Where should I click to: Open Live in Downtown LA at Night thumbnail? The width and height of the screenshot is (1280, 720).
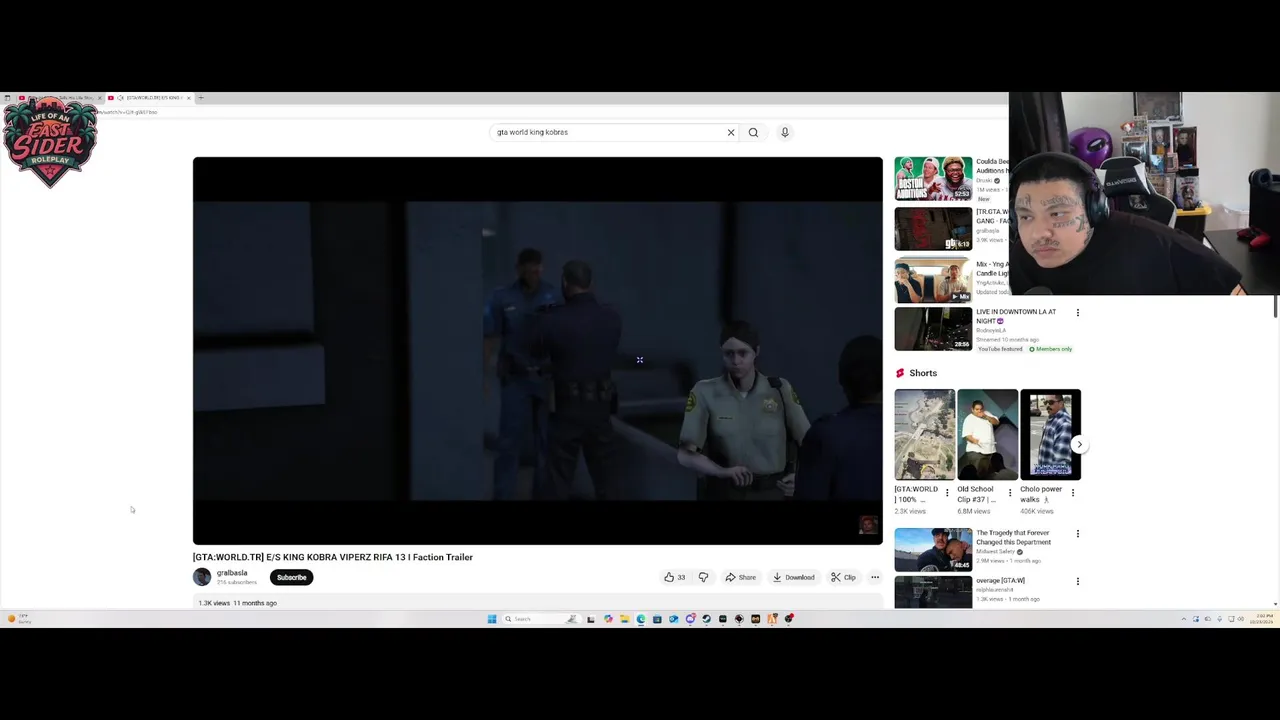coord(933,329)
